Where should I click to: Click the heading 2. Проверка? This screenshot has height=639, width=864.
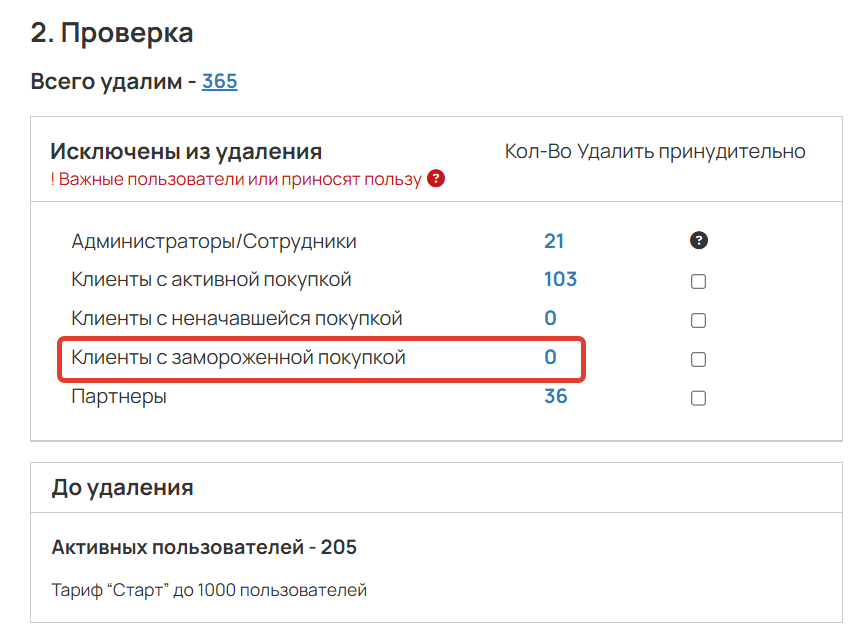(111, 32)
